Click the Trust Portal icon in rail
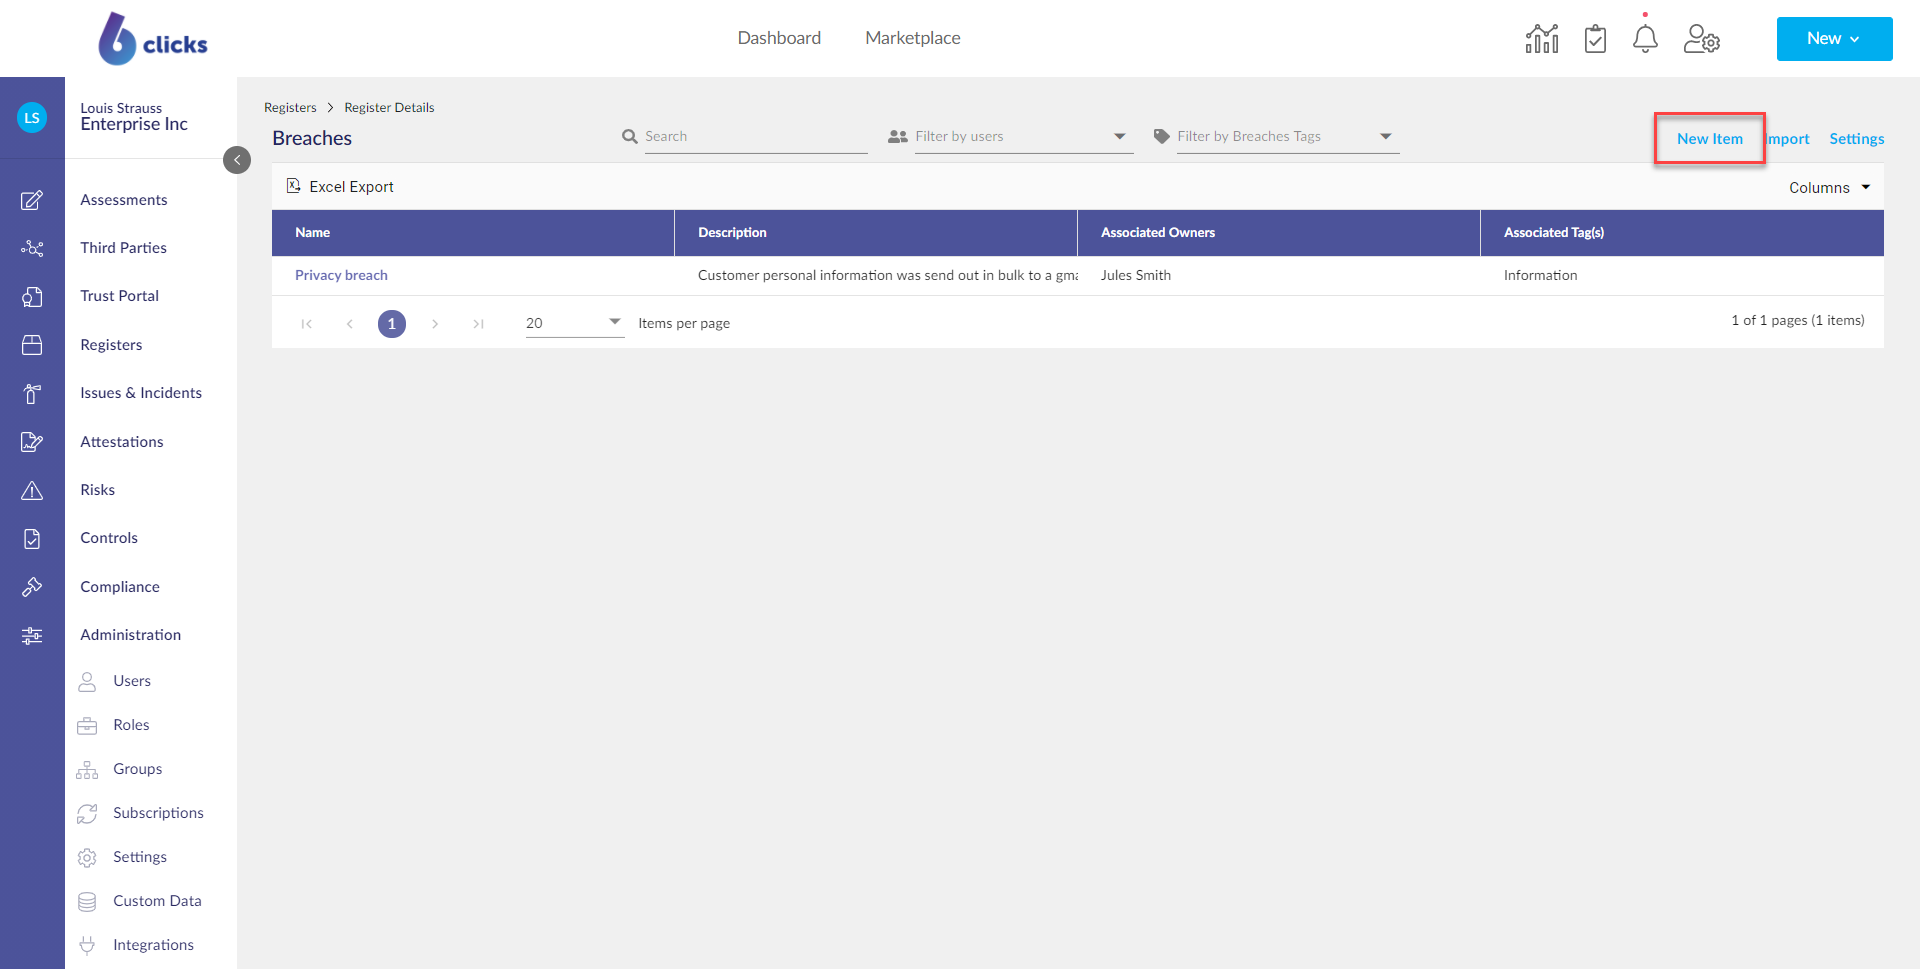The image size is (1920, 969). [x=32, y=296]
